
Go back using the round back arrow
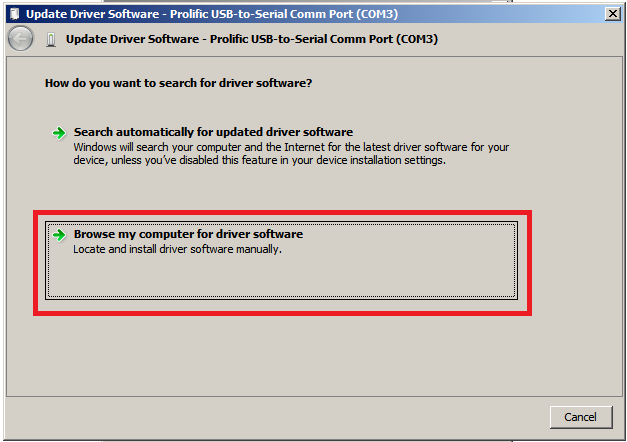click(20, 39)
